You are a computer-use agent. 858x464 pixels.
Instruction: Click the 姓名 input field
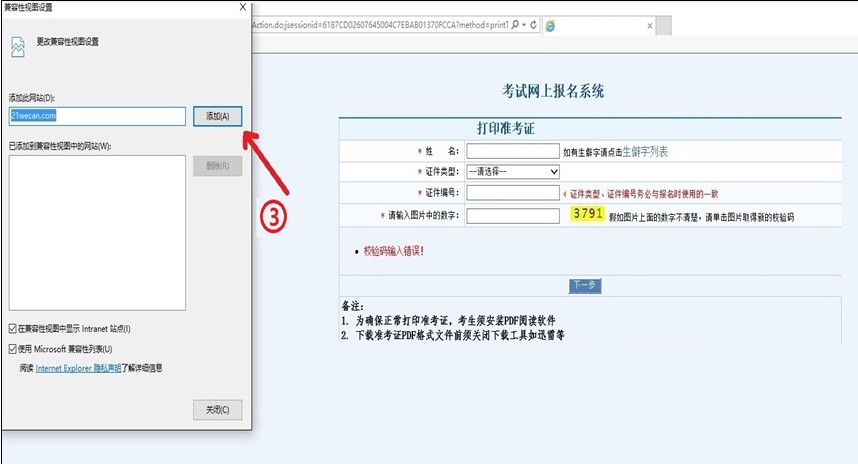[512, 151]
